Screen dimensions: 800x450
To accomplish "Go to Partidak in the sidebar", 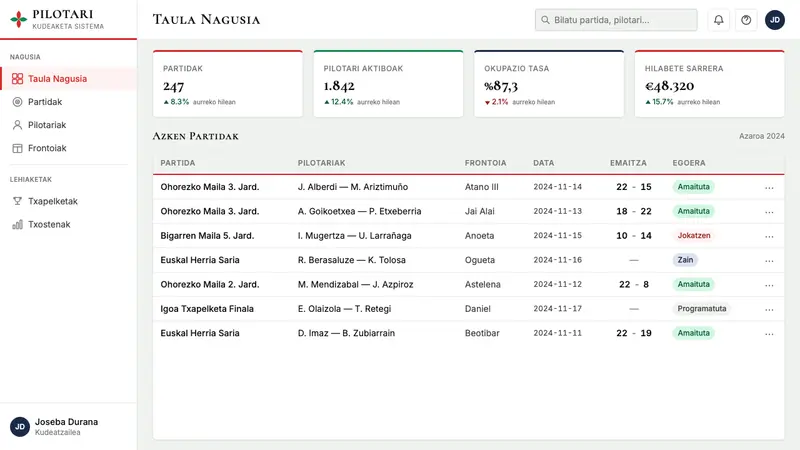I will 68,102.
